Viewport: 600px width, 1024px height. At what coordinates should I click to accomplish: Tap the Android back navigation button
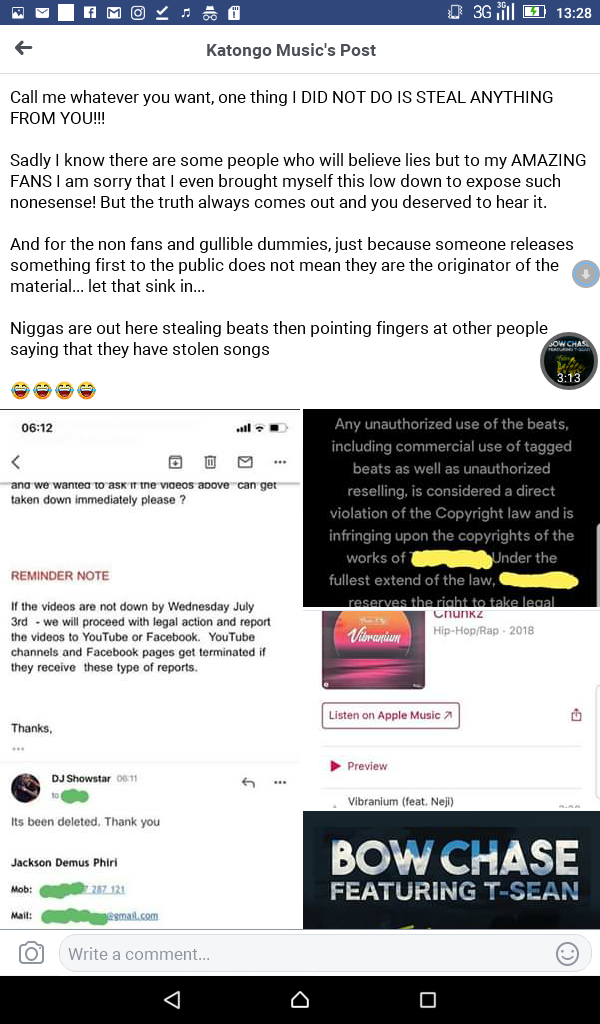coord(172,999)
